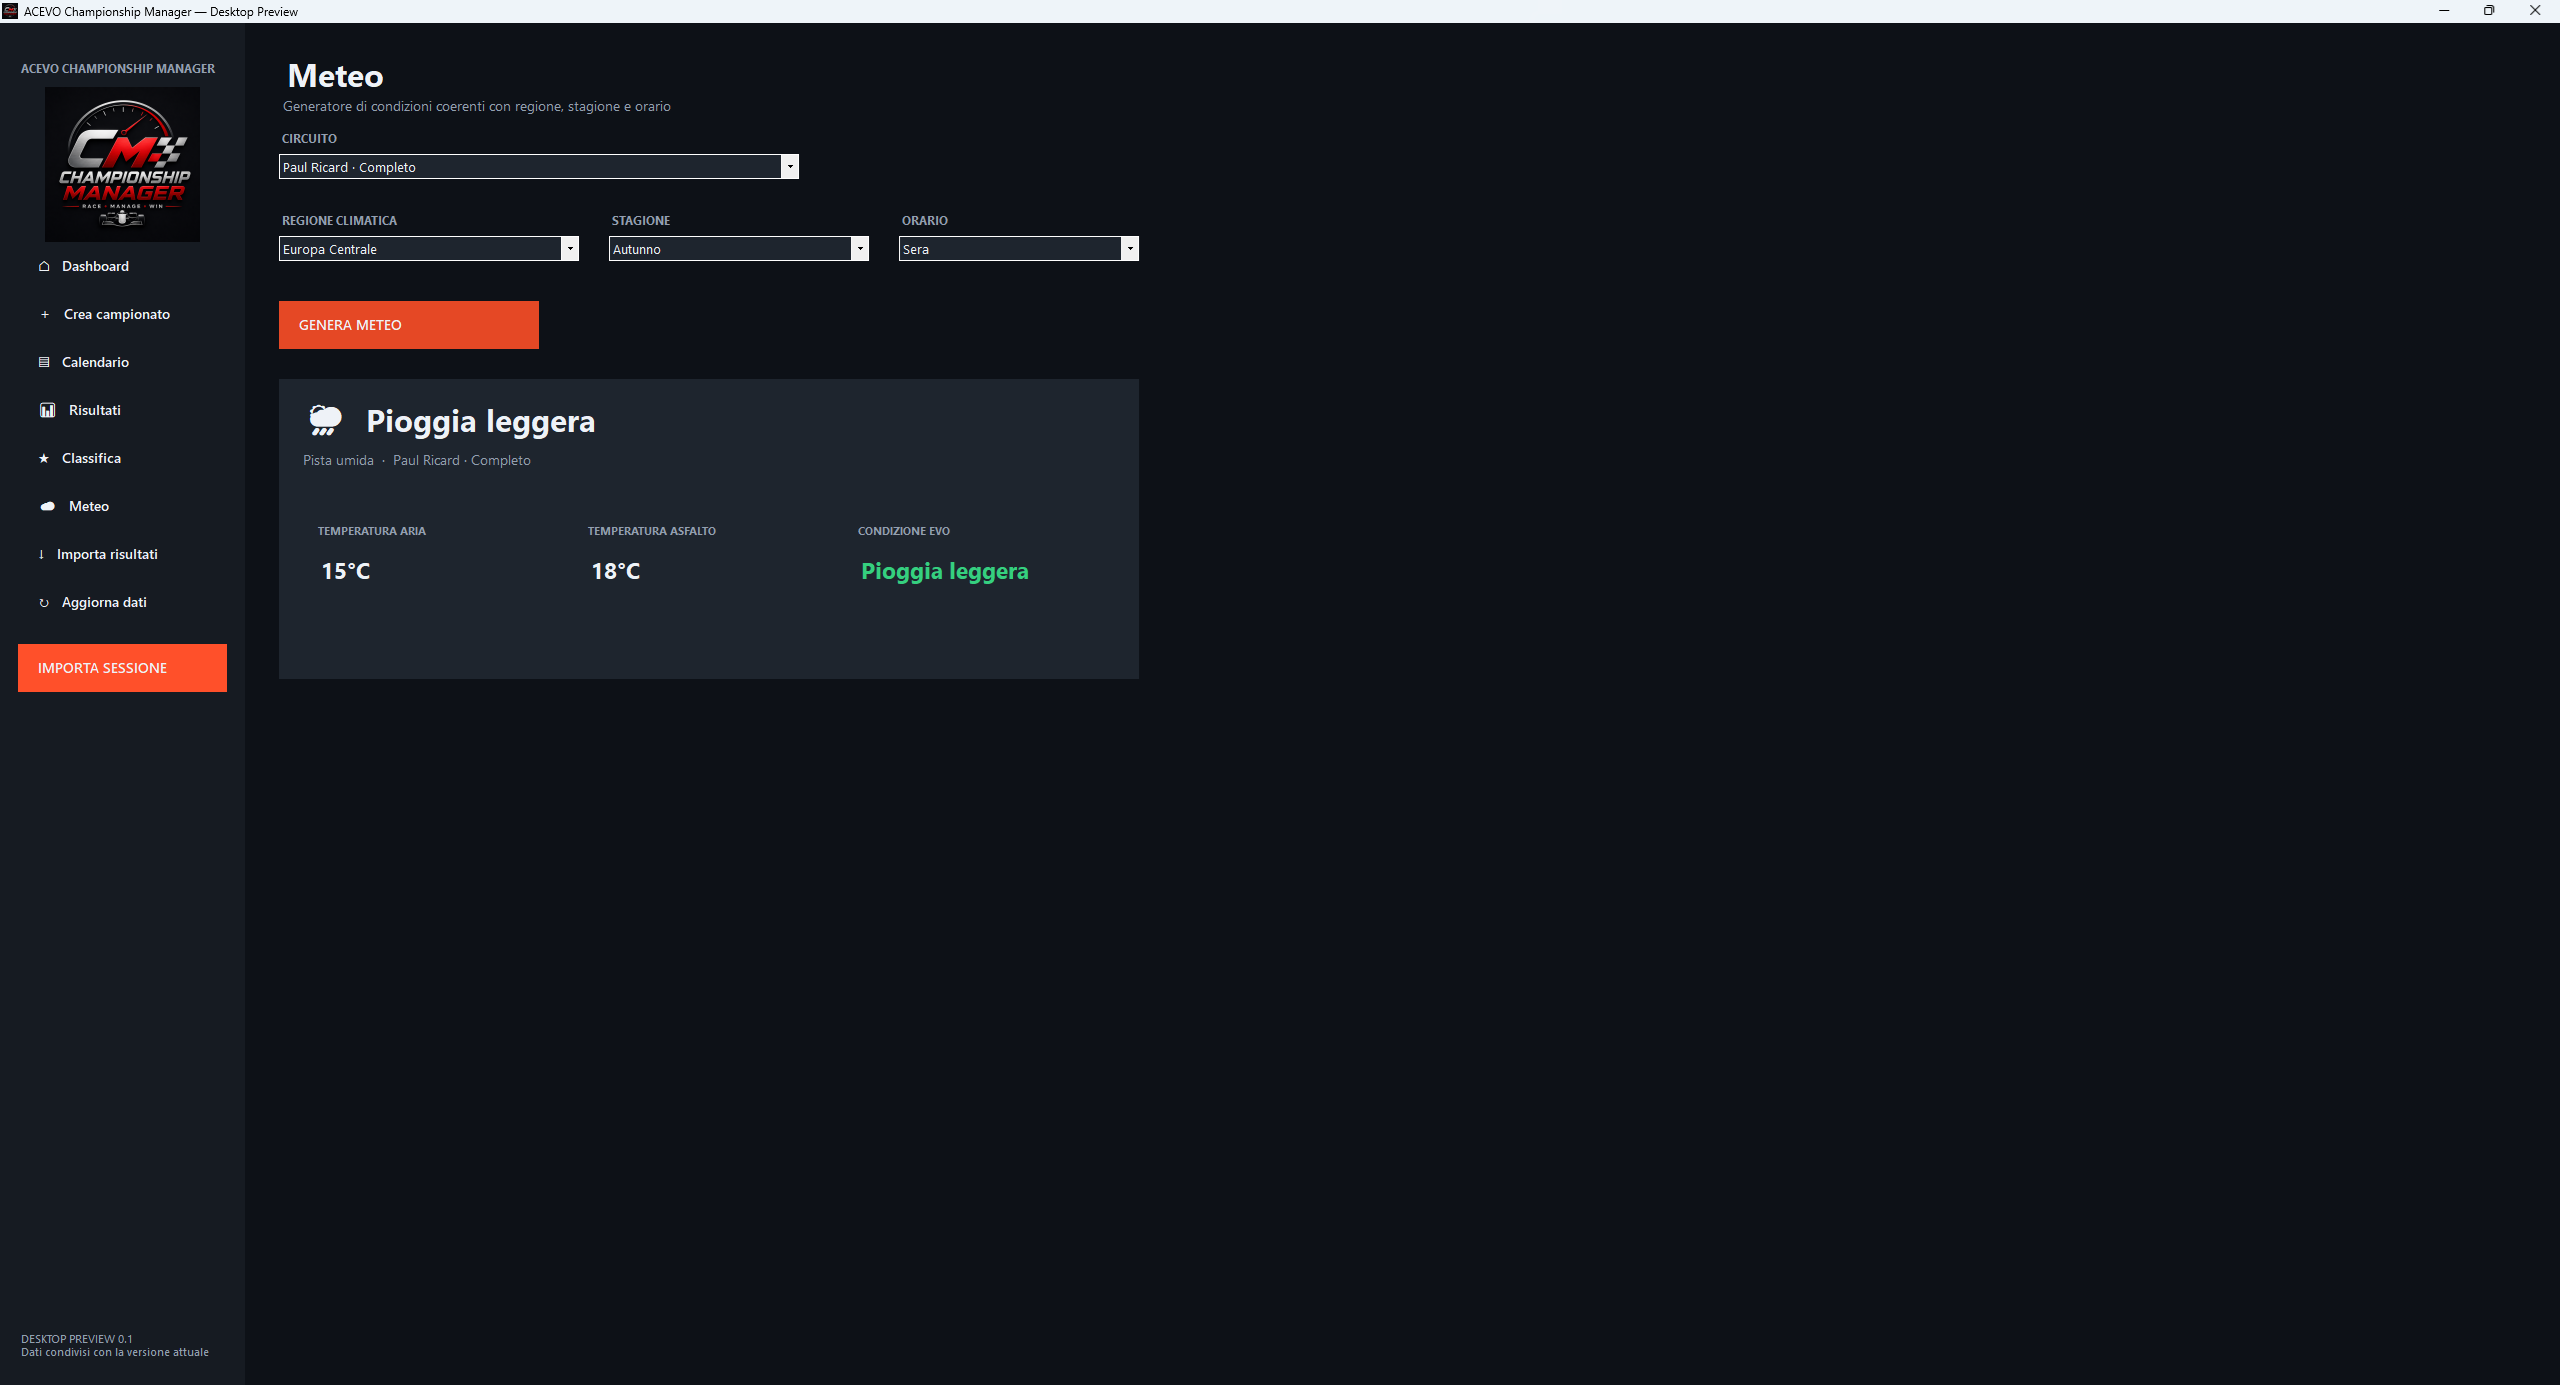Expand the Orario dropdown arrow

(x=1130, y=249)
